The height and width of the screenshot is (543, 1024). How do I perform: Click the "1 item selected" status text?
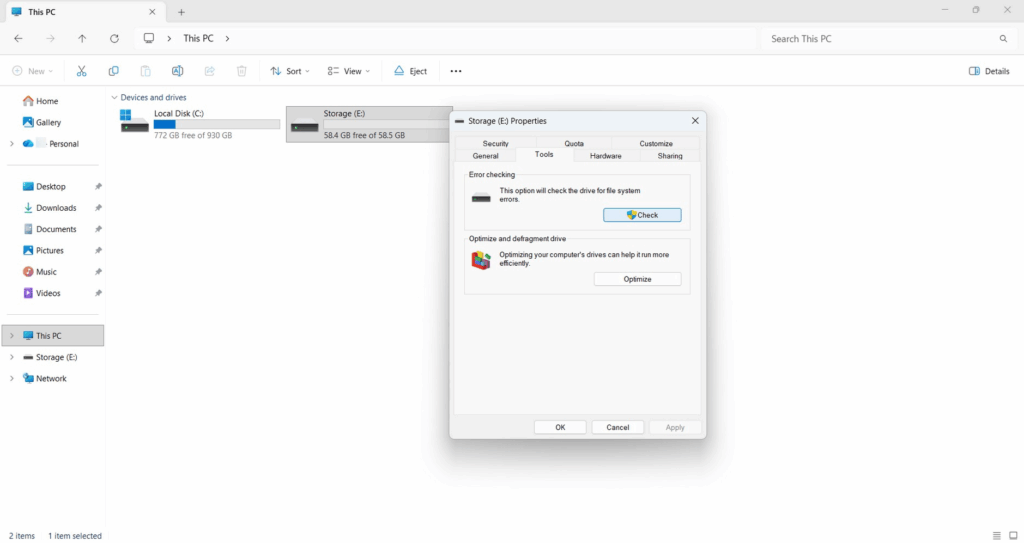(x=74, y=536)
